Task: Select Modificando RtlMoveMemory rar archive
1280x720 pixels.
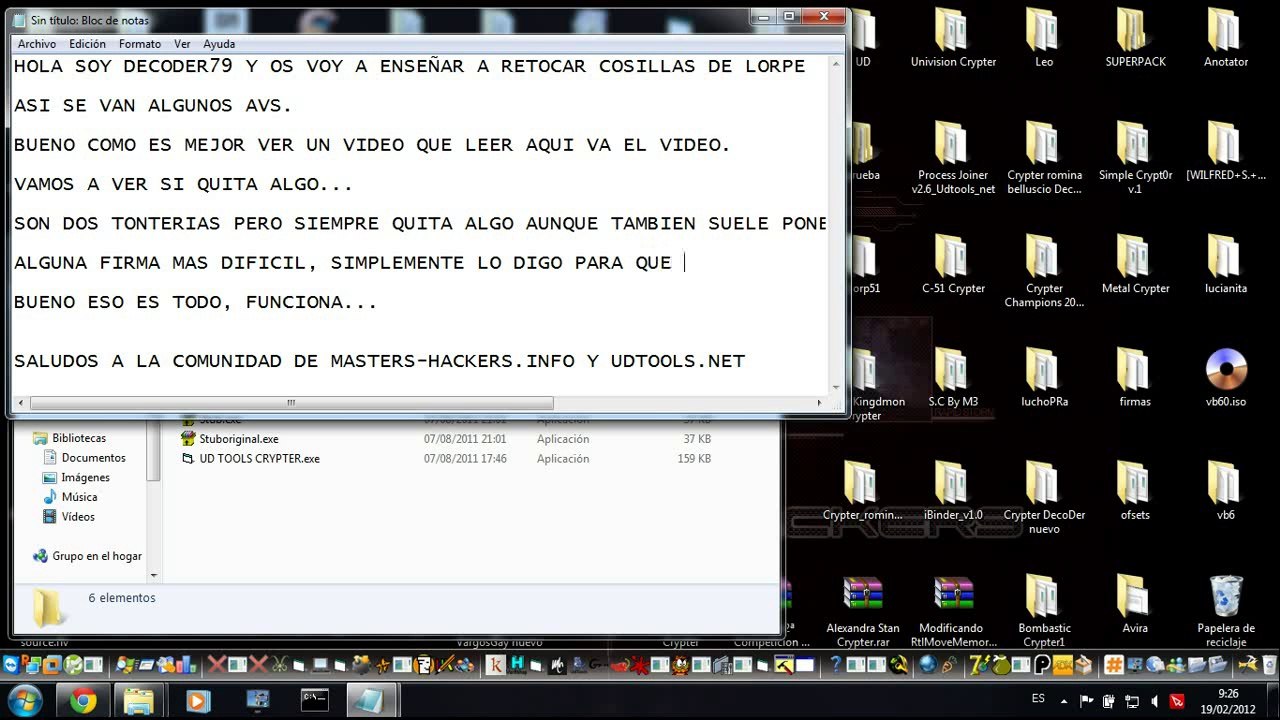Action: point(952,612)
